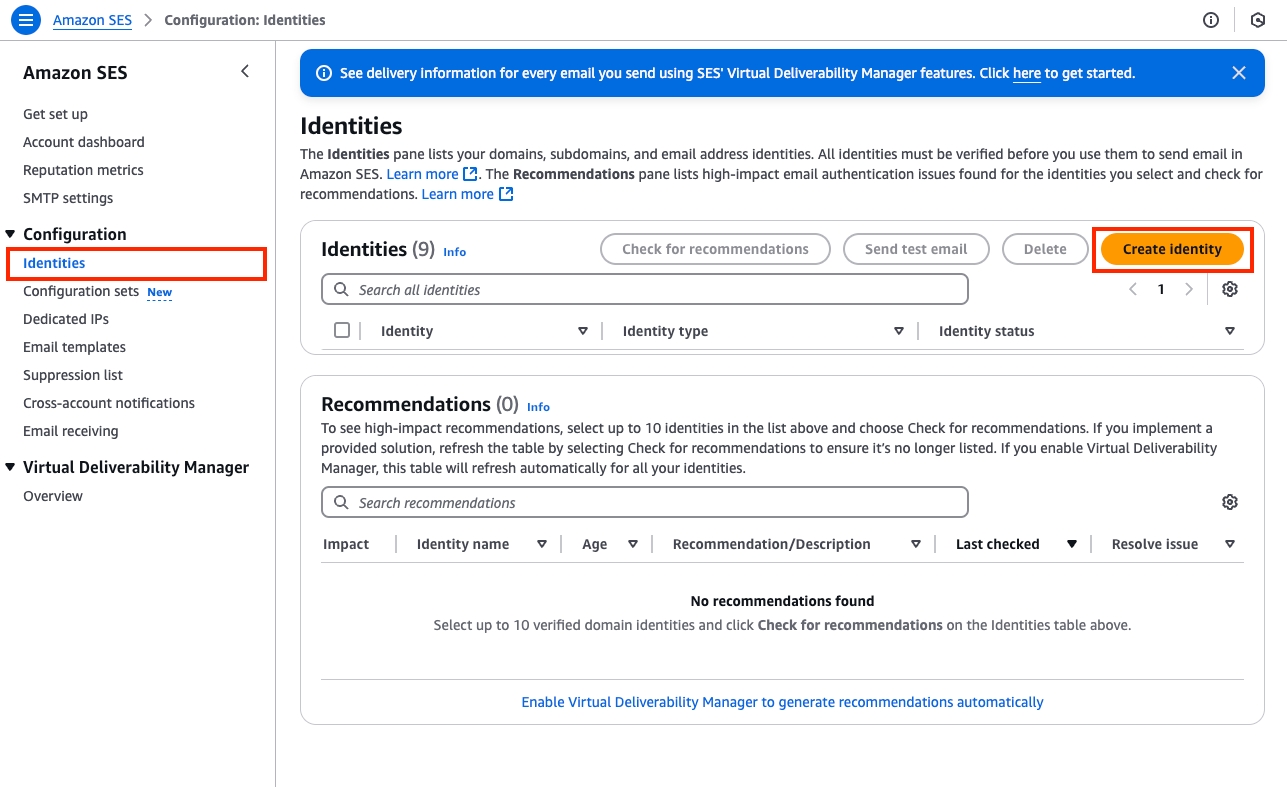The height and width of the screenshot is (787, 1287).
Task: Collapse the Configuration section in sidebar
Action: click(11, 234)
